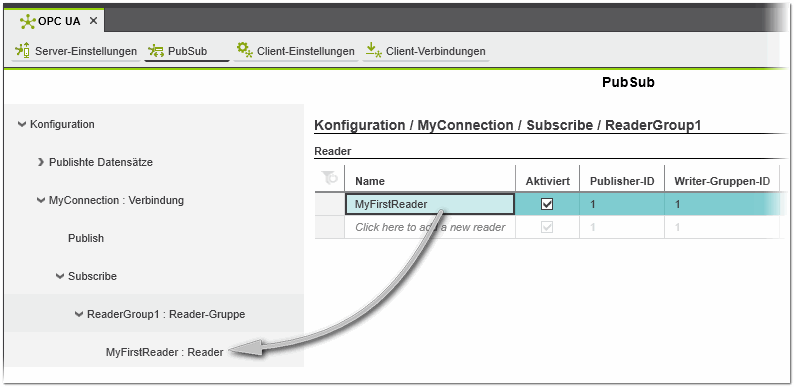Image resolution: width=794 pixels, height=387 pixels.
Task: Click the Client-Verbindungen download icon
Action: [373, 51]
